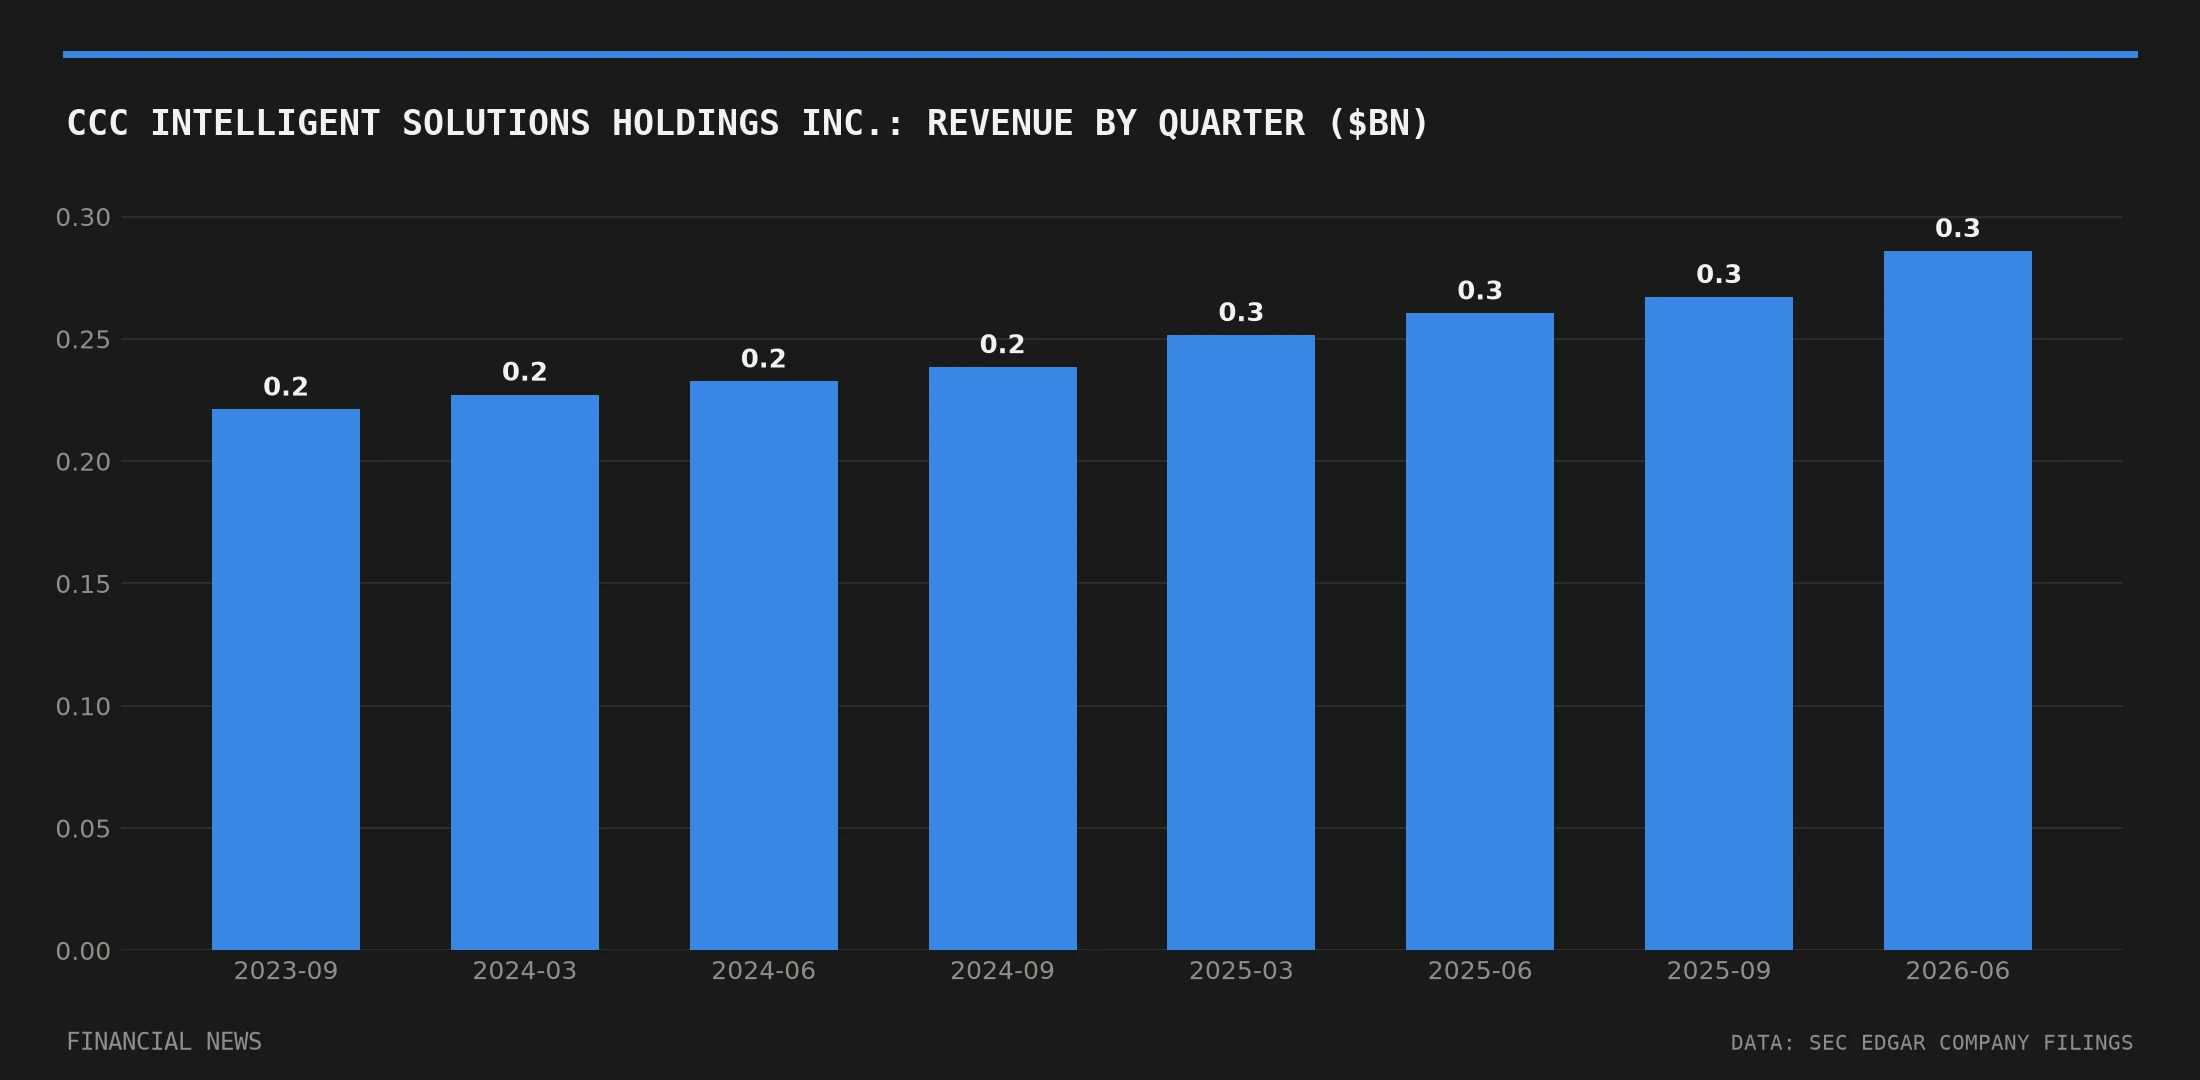Click the value label above the 2026-06 bar
The image size is (2200, 1080).
tap(1958, 229)
